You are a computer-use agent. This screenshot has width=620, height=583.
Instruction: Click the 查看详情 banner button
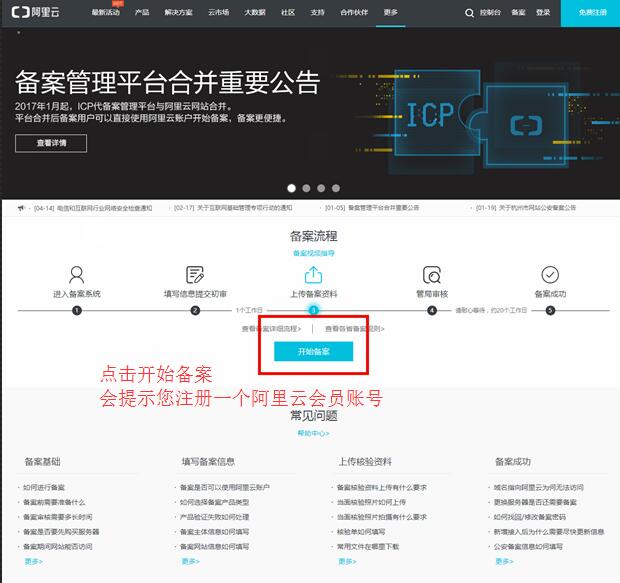click(x=51, y=143)
